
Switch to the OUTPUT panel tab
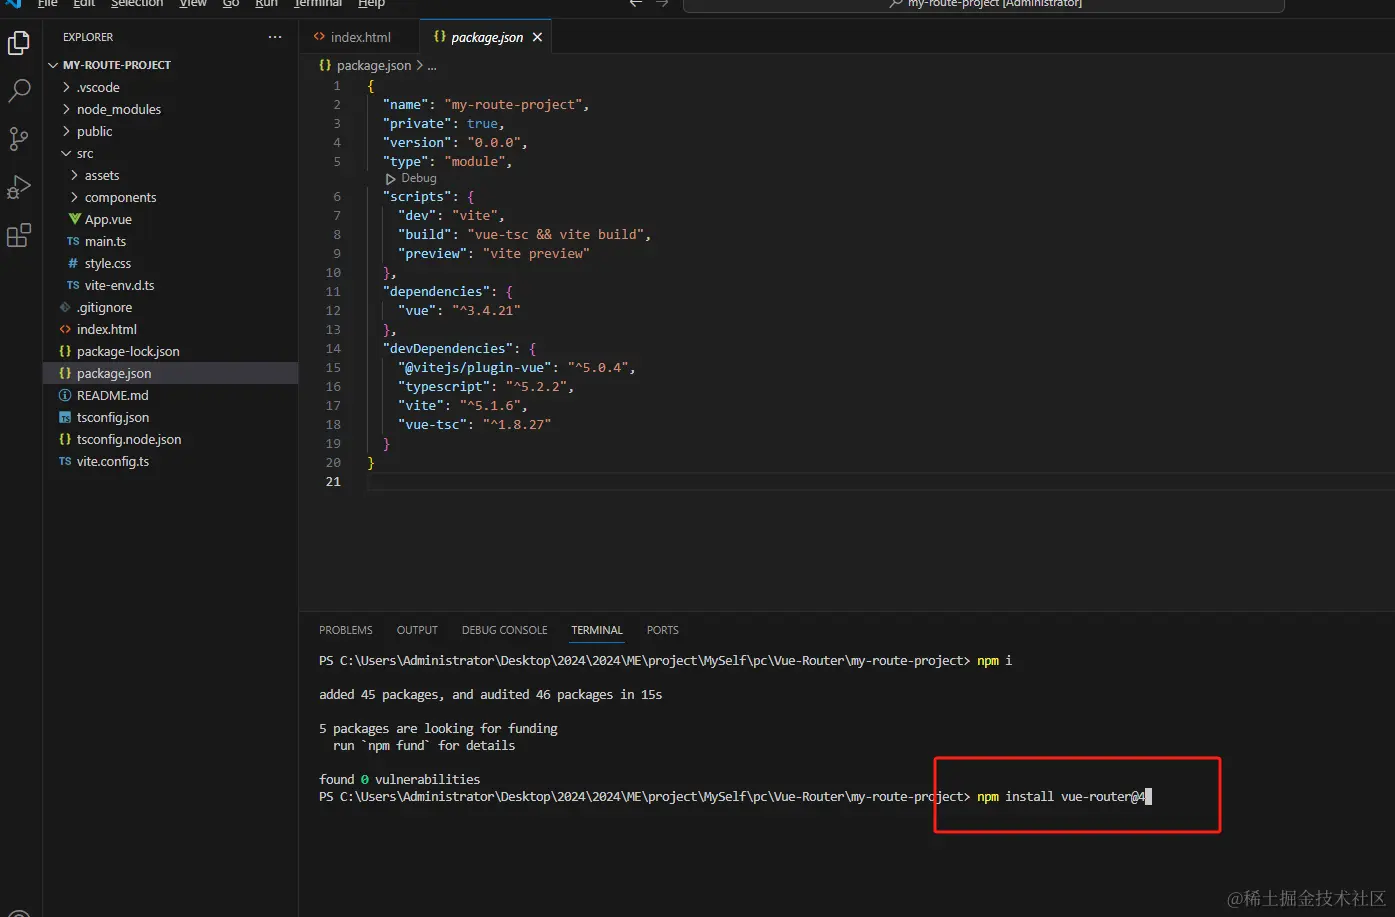(417, 630)
